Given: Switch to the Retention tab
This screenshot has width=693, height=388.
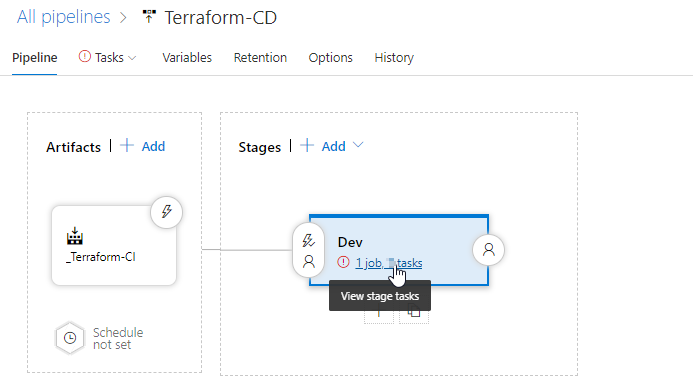Looking at the screenshot, I should [x=260, y=57].
